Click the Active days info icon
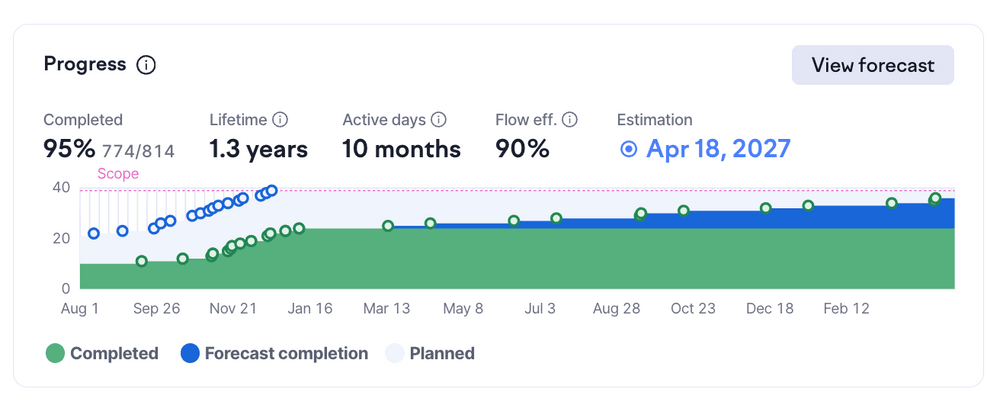The width and height of the screenshot is (1000, 409). [x=438, y=120]
